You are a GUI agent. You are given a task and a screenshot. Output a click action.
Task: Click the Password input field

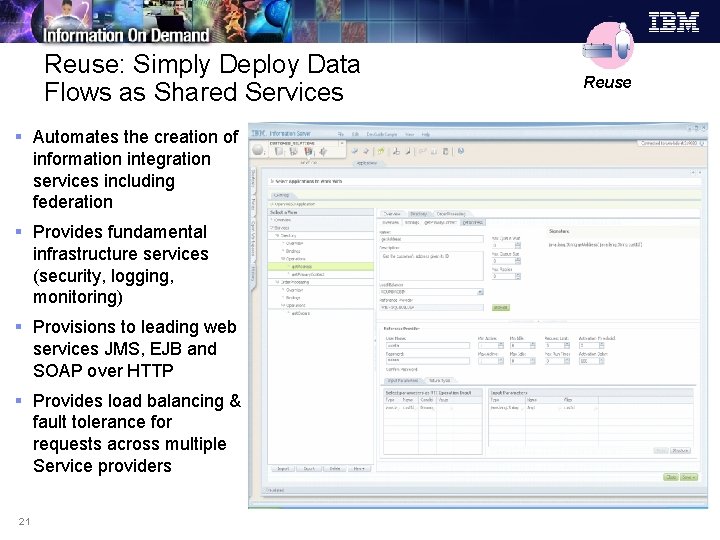click(428, 361)
